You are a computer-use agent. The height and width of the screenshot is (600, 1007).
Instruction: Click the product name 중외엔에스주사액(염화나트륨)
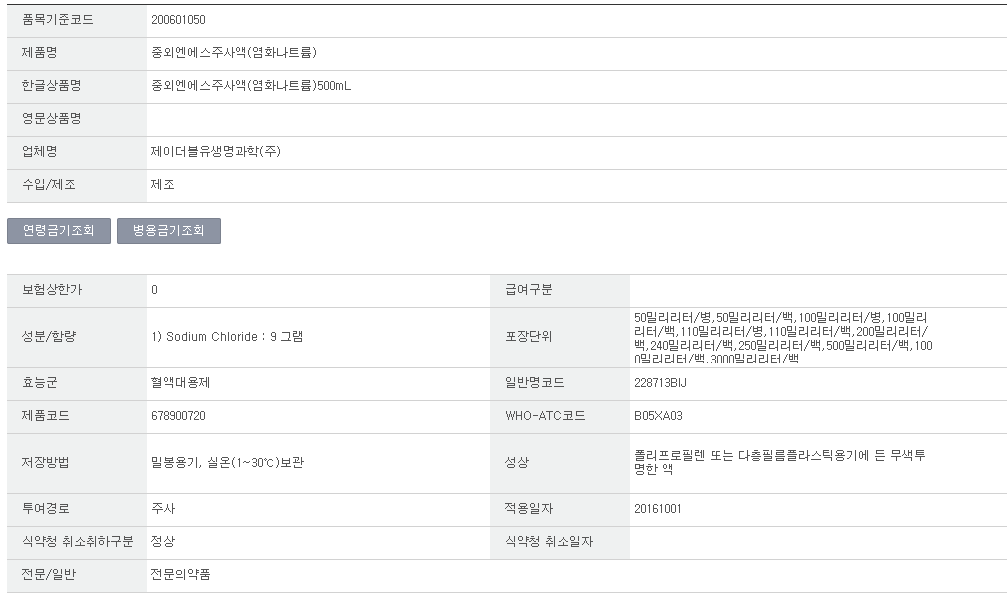pos(234,53)
